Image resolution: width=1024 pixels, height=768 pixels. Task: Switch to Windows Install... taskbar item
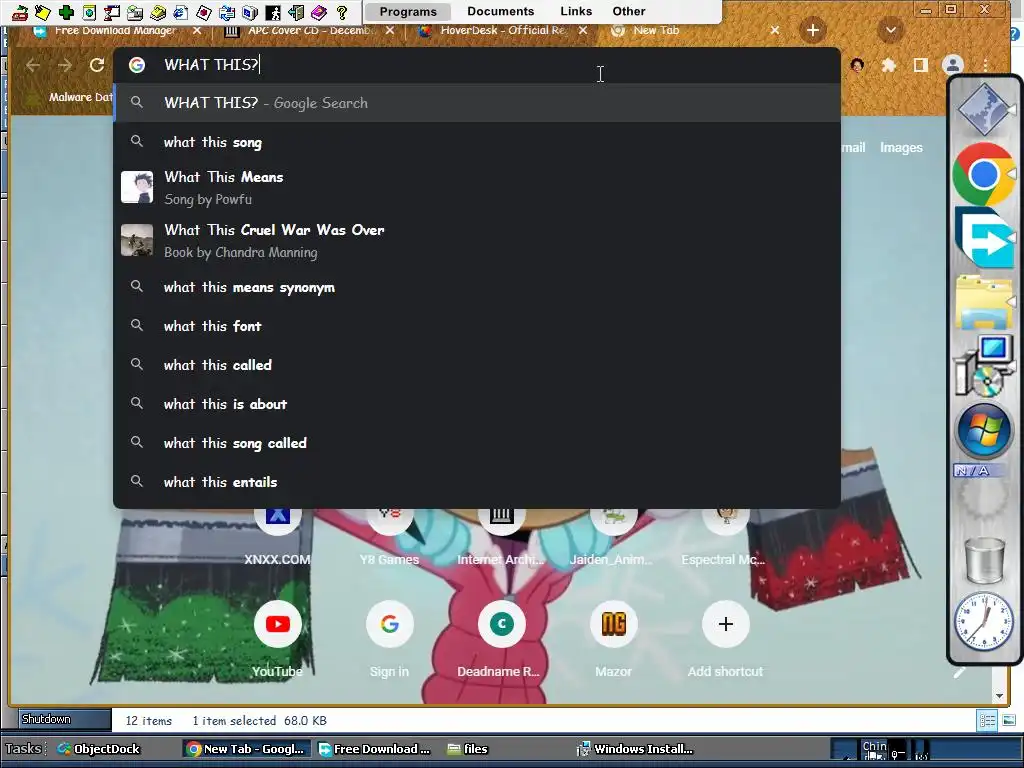tap(635, 749)
